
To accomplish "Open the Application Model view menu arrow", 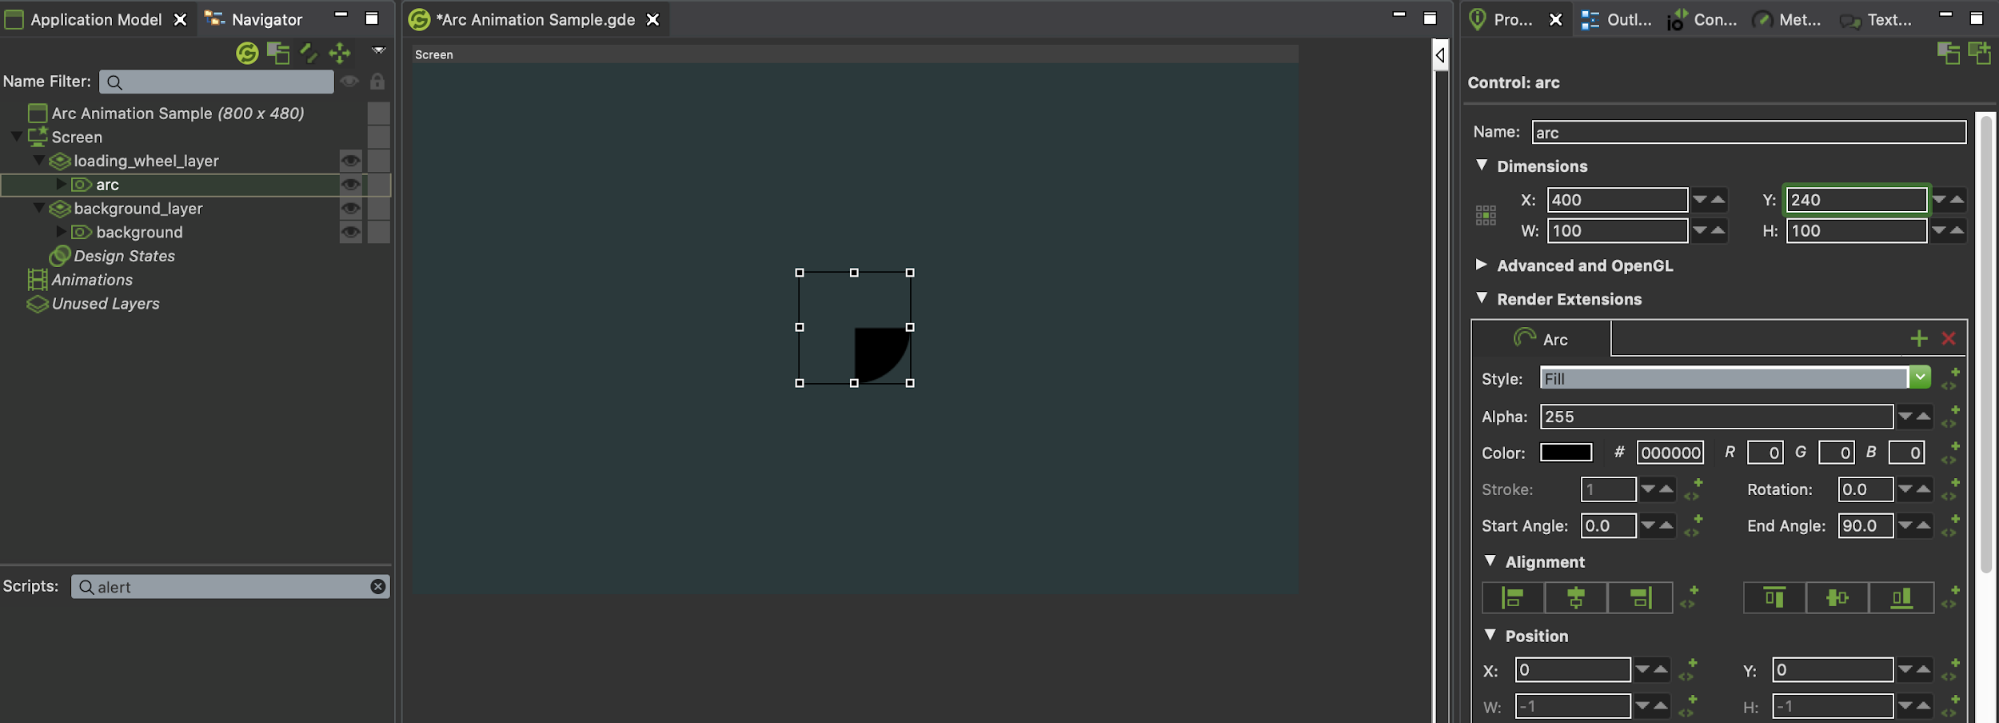I will coord(378,50).
